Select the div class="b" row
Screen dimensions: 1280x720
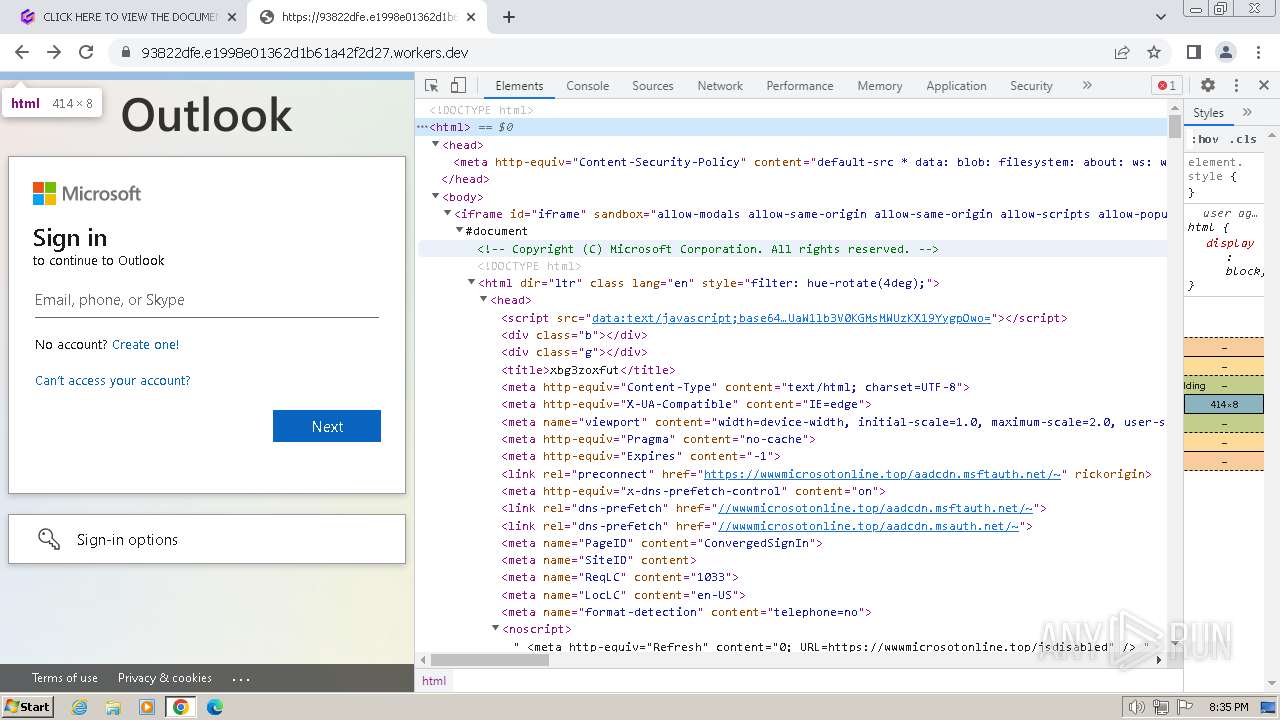(x=574, y=335)
